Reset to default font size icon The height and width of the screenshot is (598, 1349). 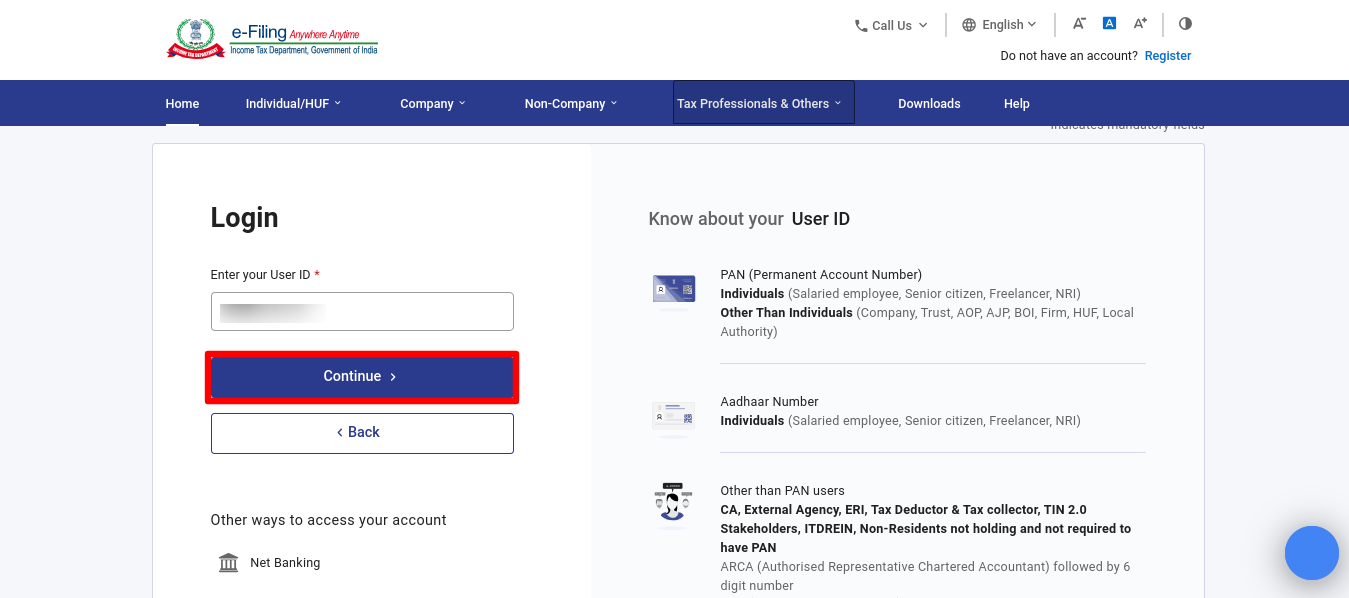(x=1109, y=23)
